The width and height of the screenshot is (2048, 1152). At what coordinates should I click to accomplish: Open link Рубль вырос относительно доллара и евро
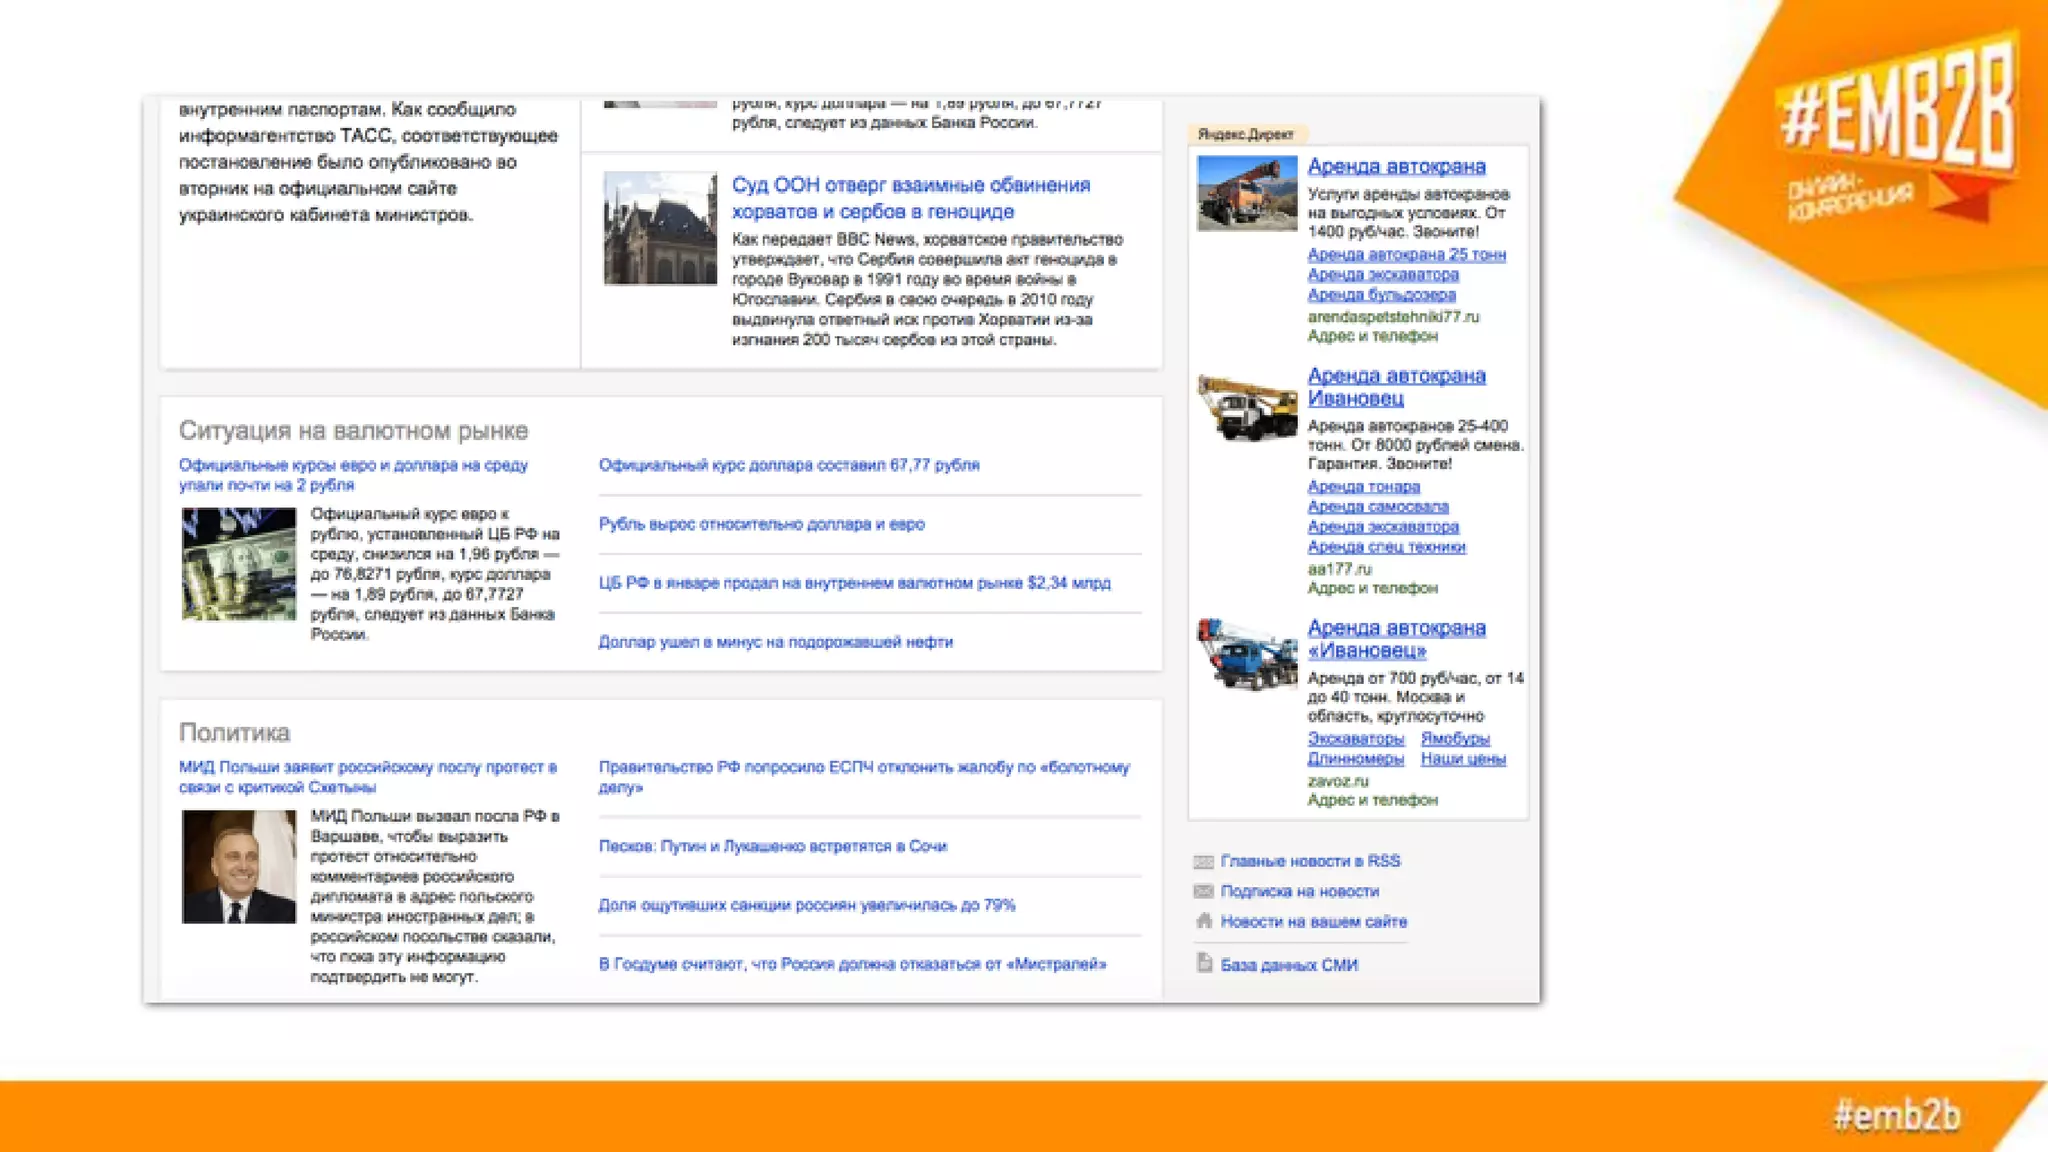pos(761,524)
